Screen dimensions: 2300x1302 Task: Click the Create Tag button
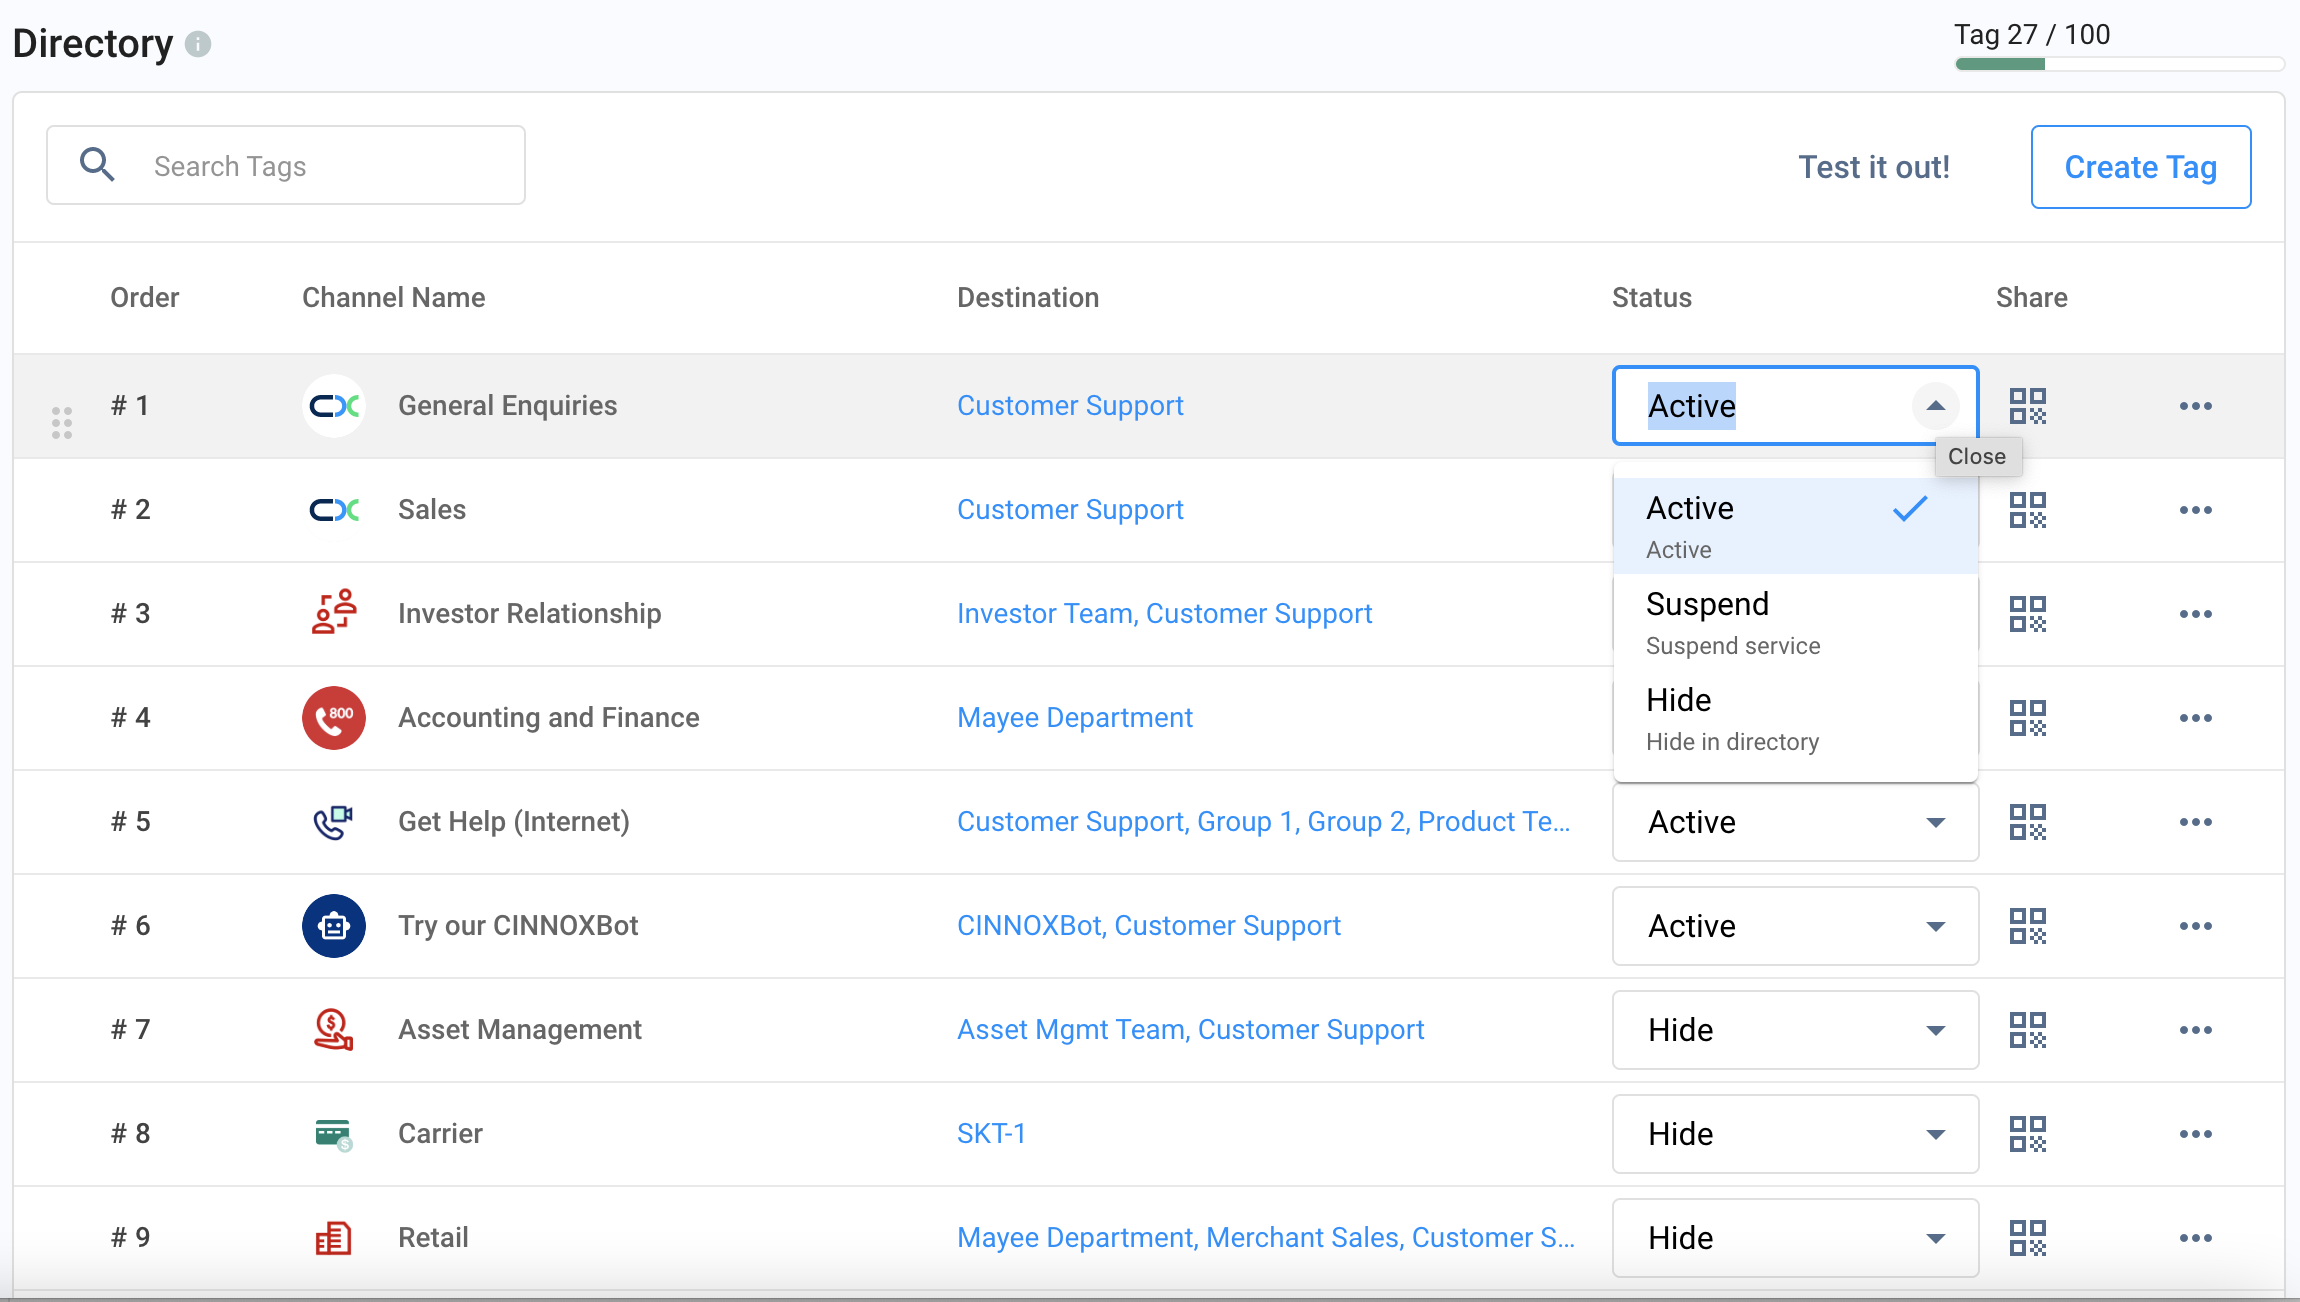[2141, 167]
